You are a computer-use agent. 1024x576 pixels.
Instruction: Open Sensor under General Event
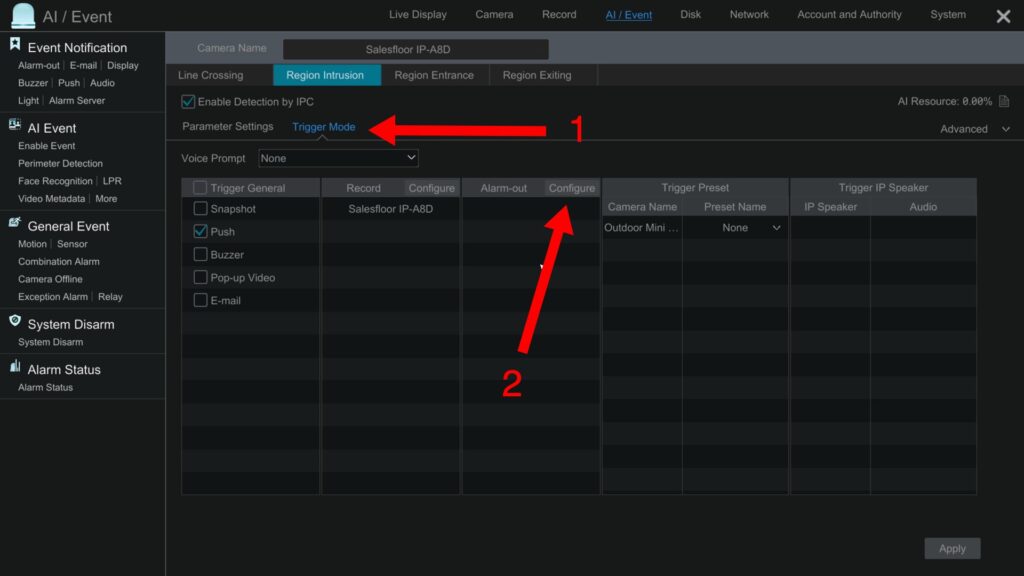tap(72, 244)
